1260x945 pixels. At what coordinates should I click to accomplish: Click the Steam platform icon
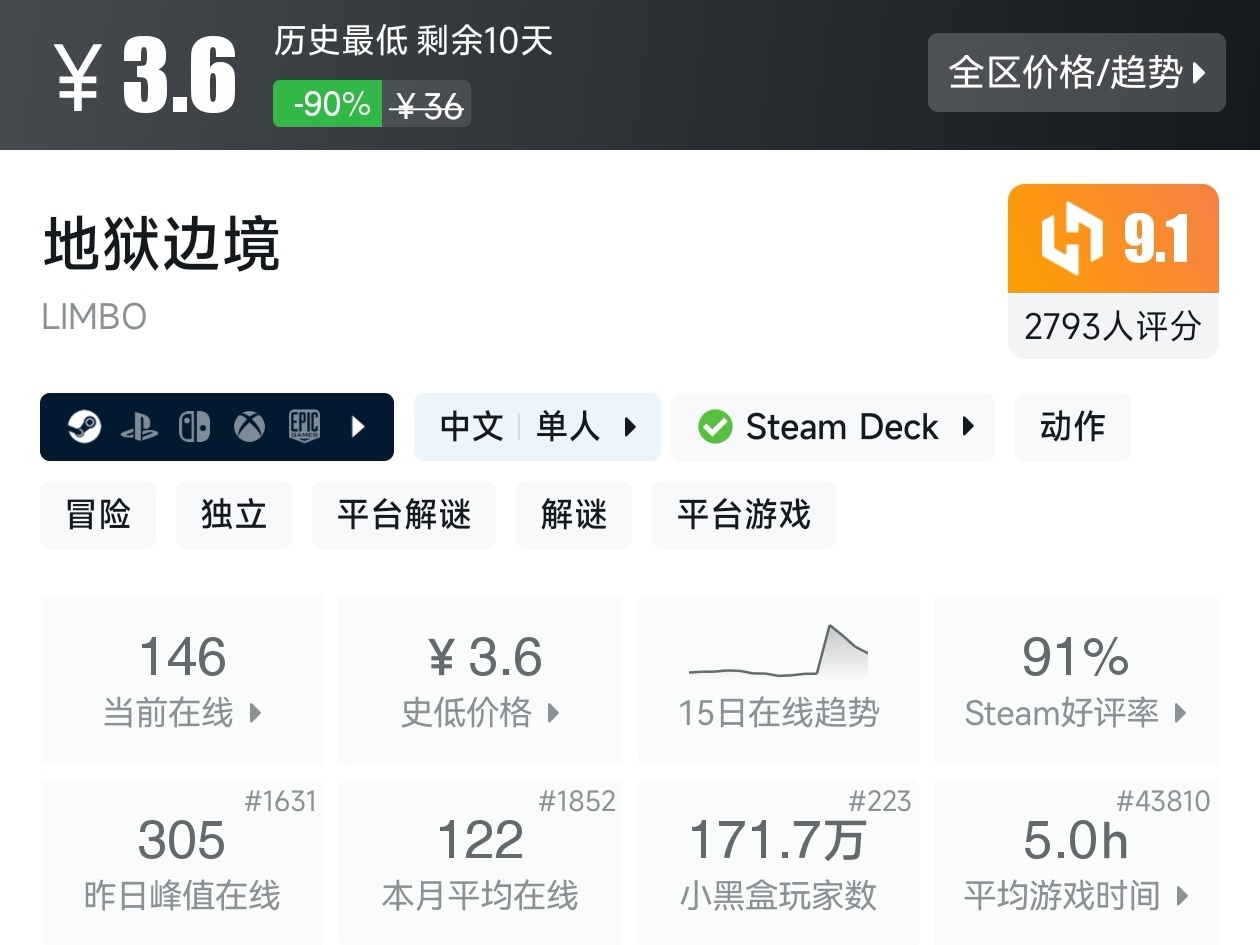point(84,427)
